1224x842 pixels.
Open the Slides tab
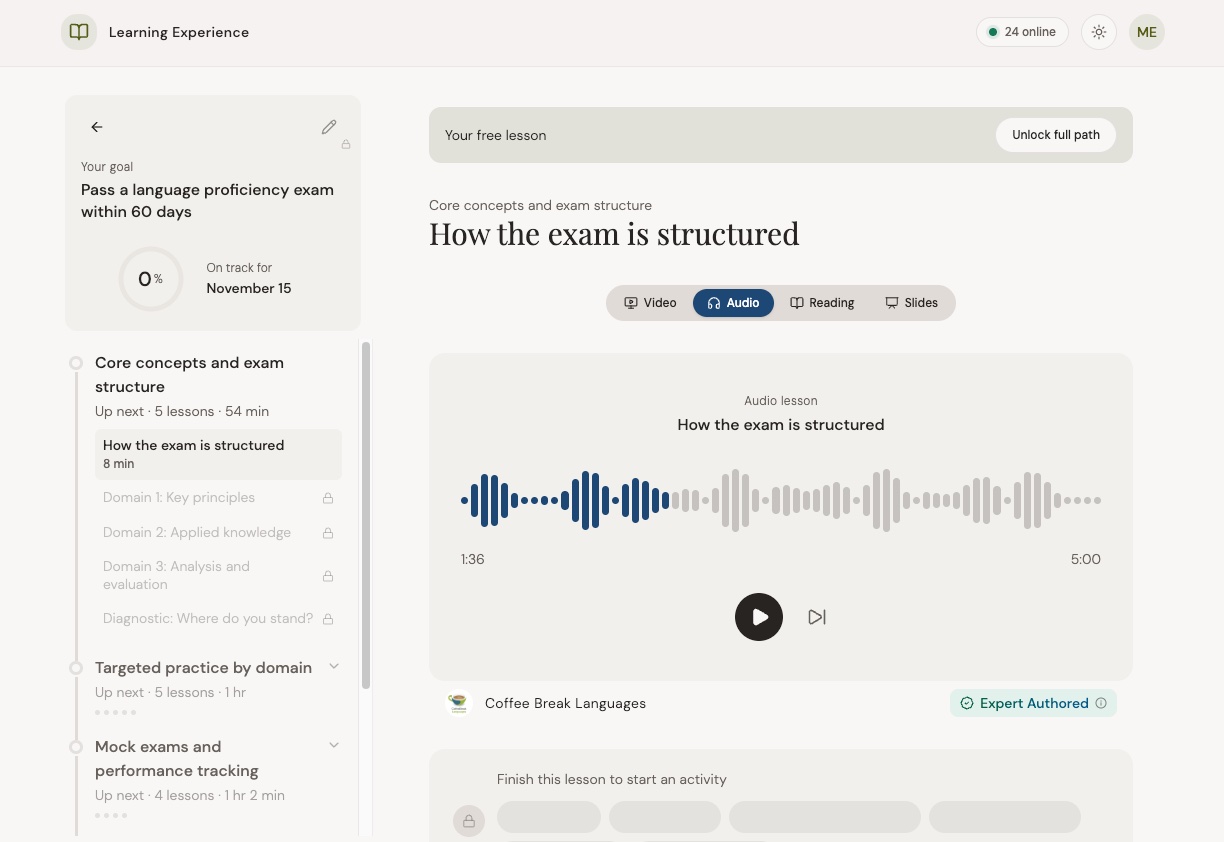coord(911,303)
